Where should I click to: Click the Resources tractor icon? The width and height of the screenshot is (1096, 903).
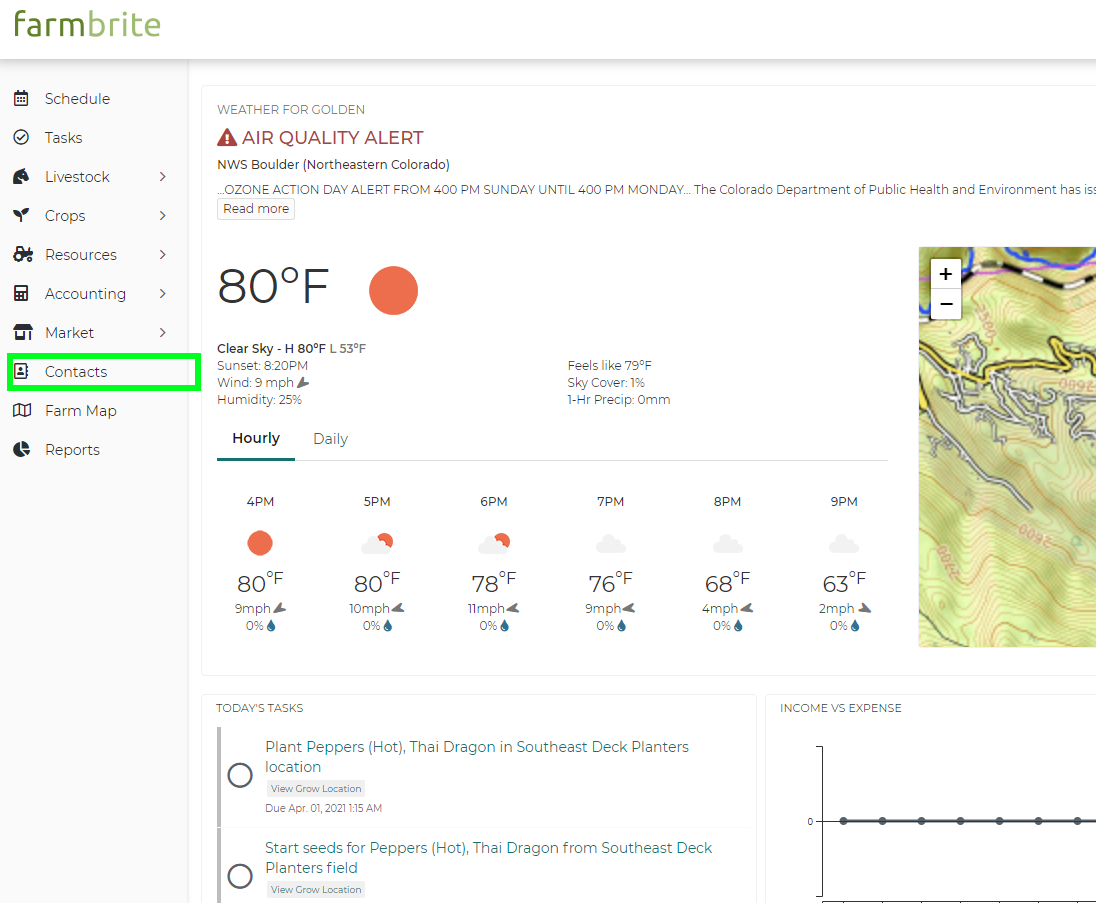tap(23, 254)
